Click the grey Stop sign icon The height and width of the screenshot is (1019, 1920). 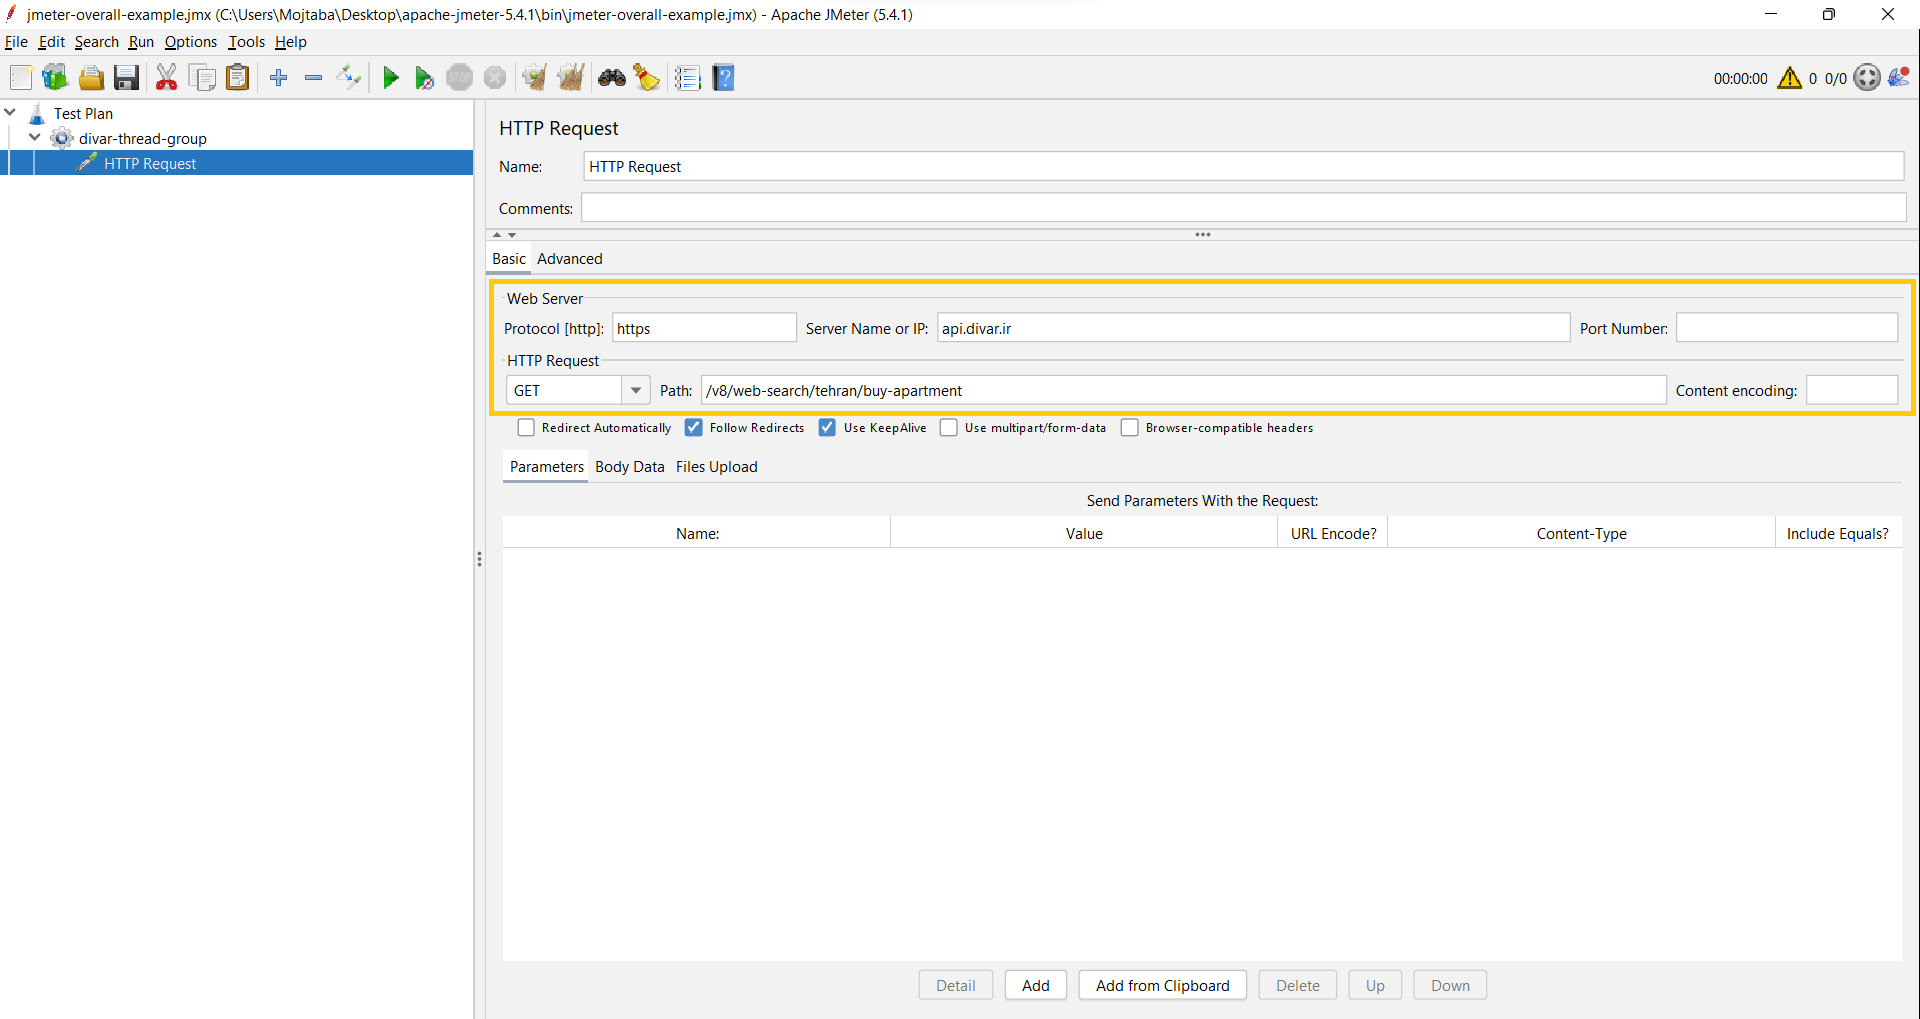[460, 78]
